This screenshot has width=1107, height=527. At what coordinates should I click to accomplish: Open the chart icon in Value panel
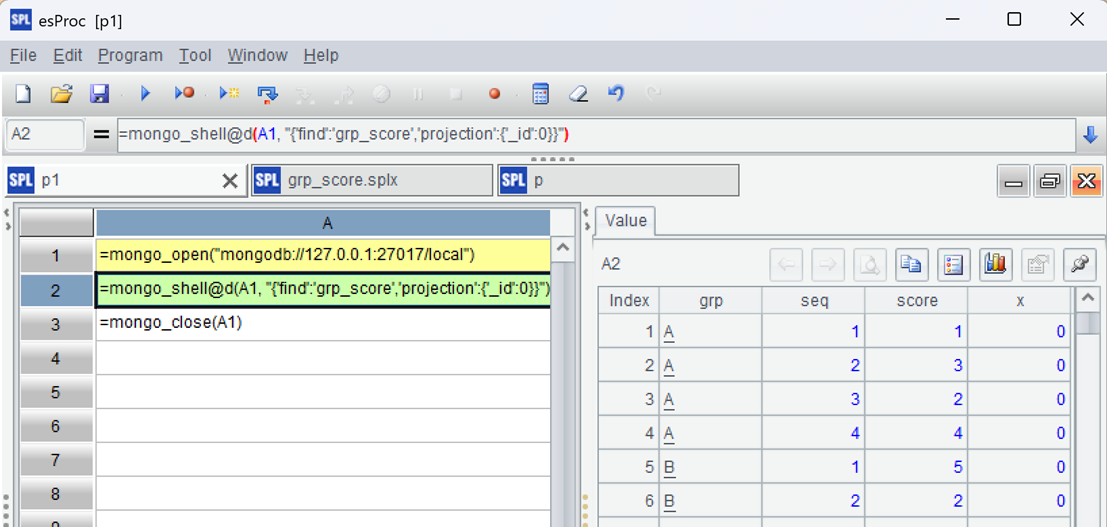click(995, 264)
